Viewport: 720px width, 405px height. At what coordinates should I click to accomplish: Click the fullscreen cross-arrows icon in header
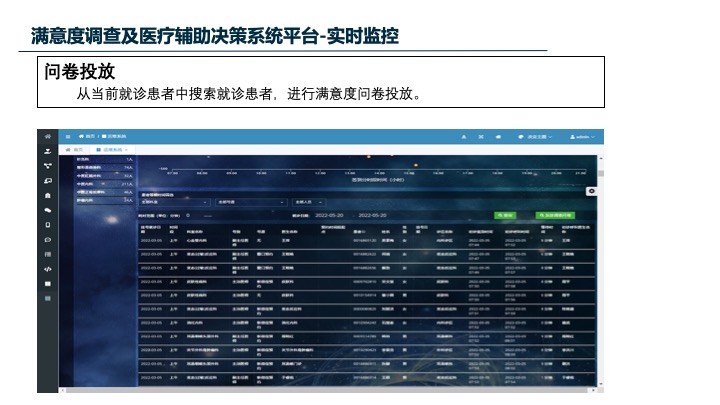481,137
